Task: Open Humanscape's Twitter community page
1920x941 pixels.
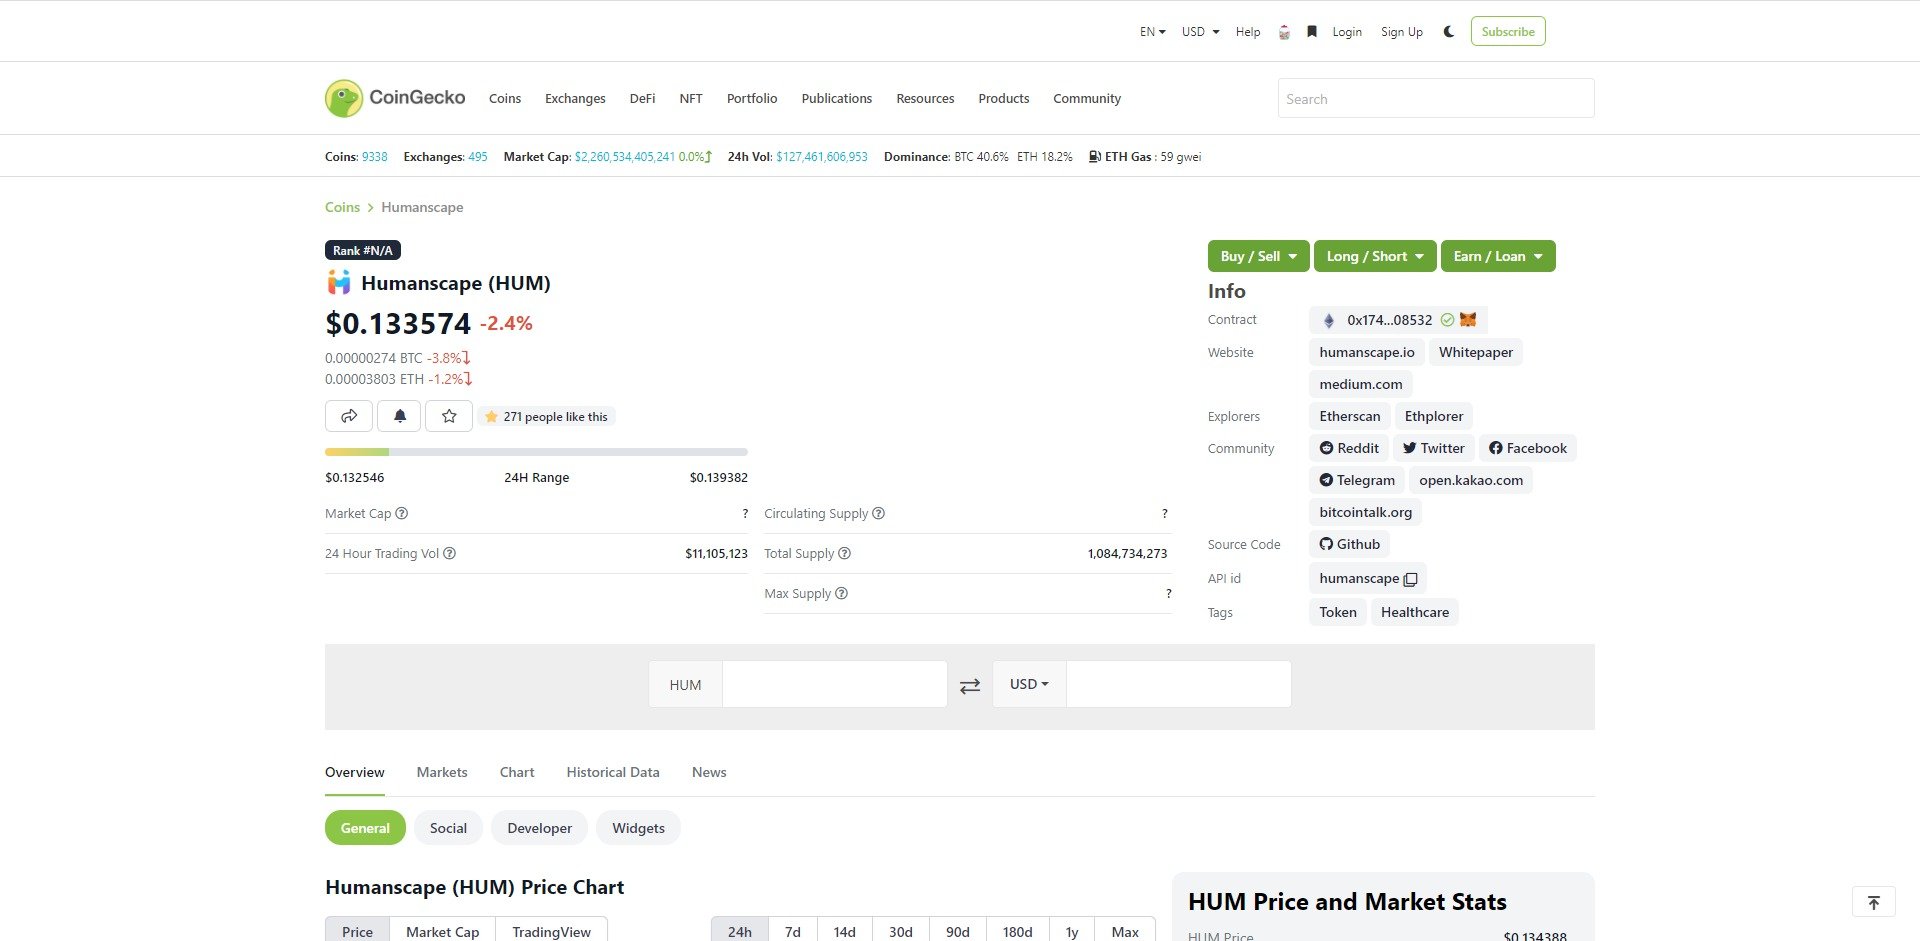Action: 1433,447
